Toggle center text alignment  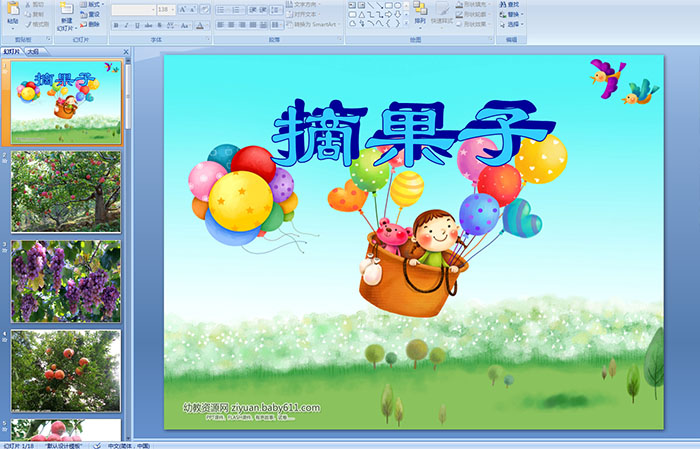click(x=231, y=25)
